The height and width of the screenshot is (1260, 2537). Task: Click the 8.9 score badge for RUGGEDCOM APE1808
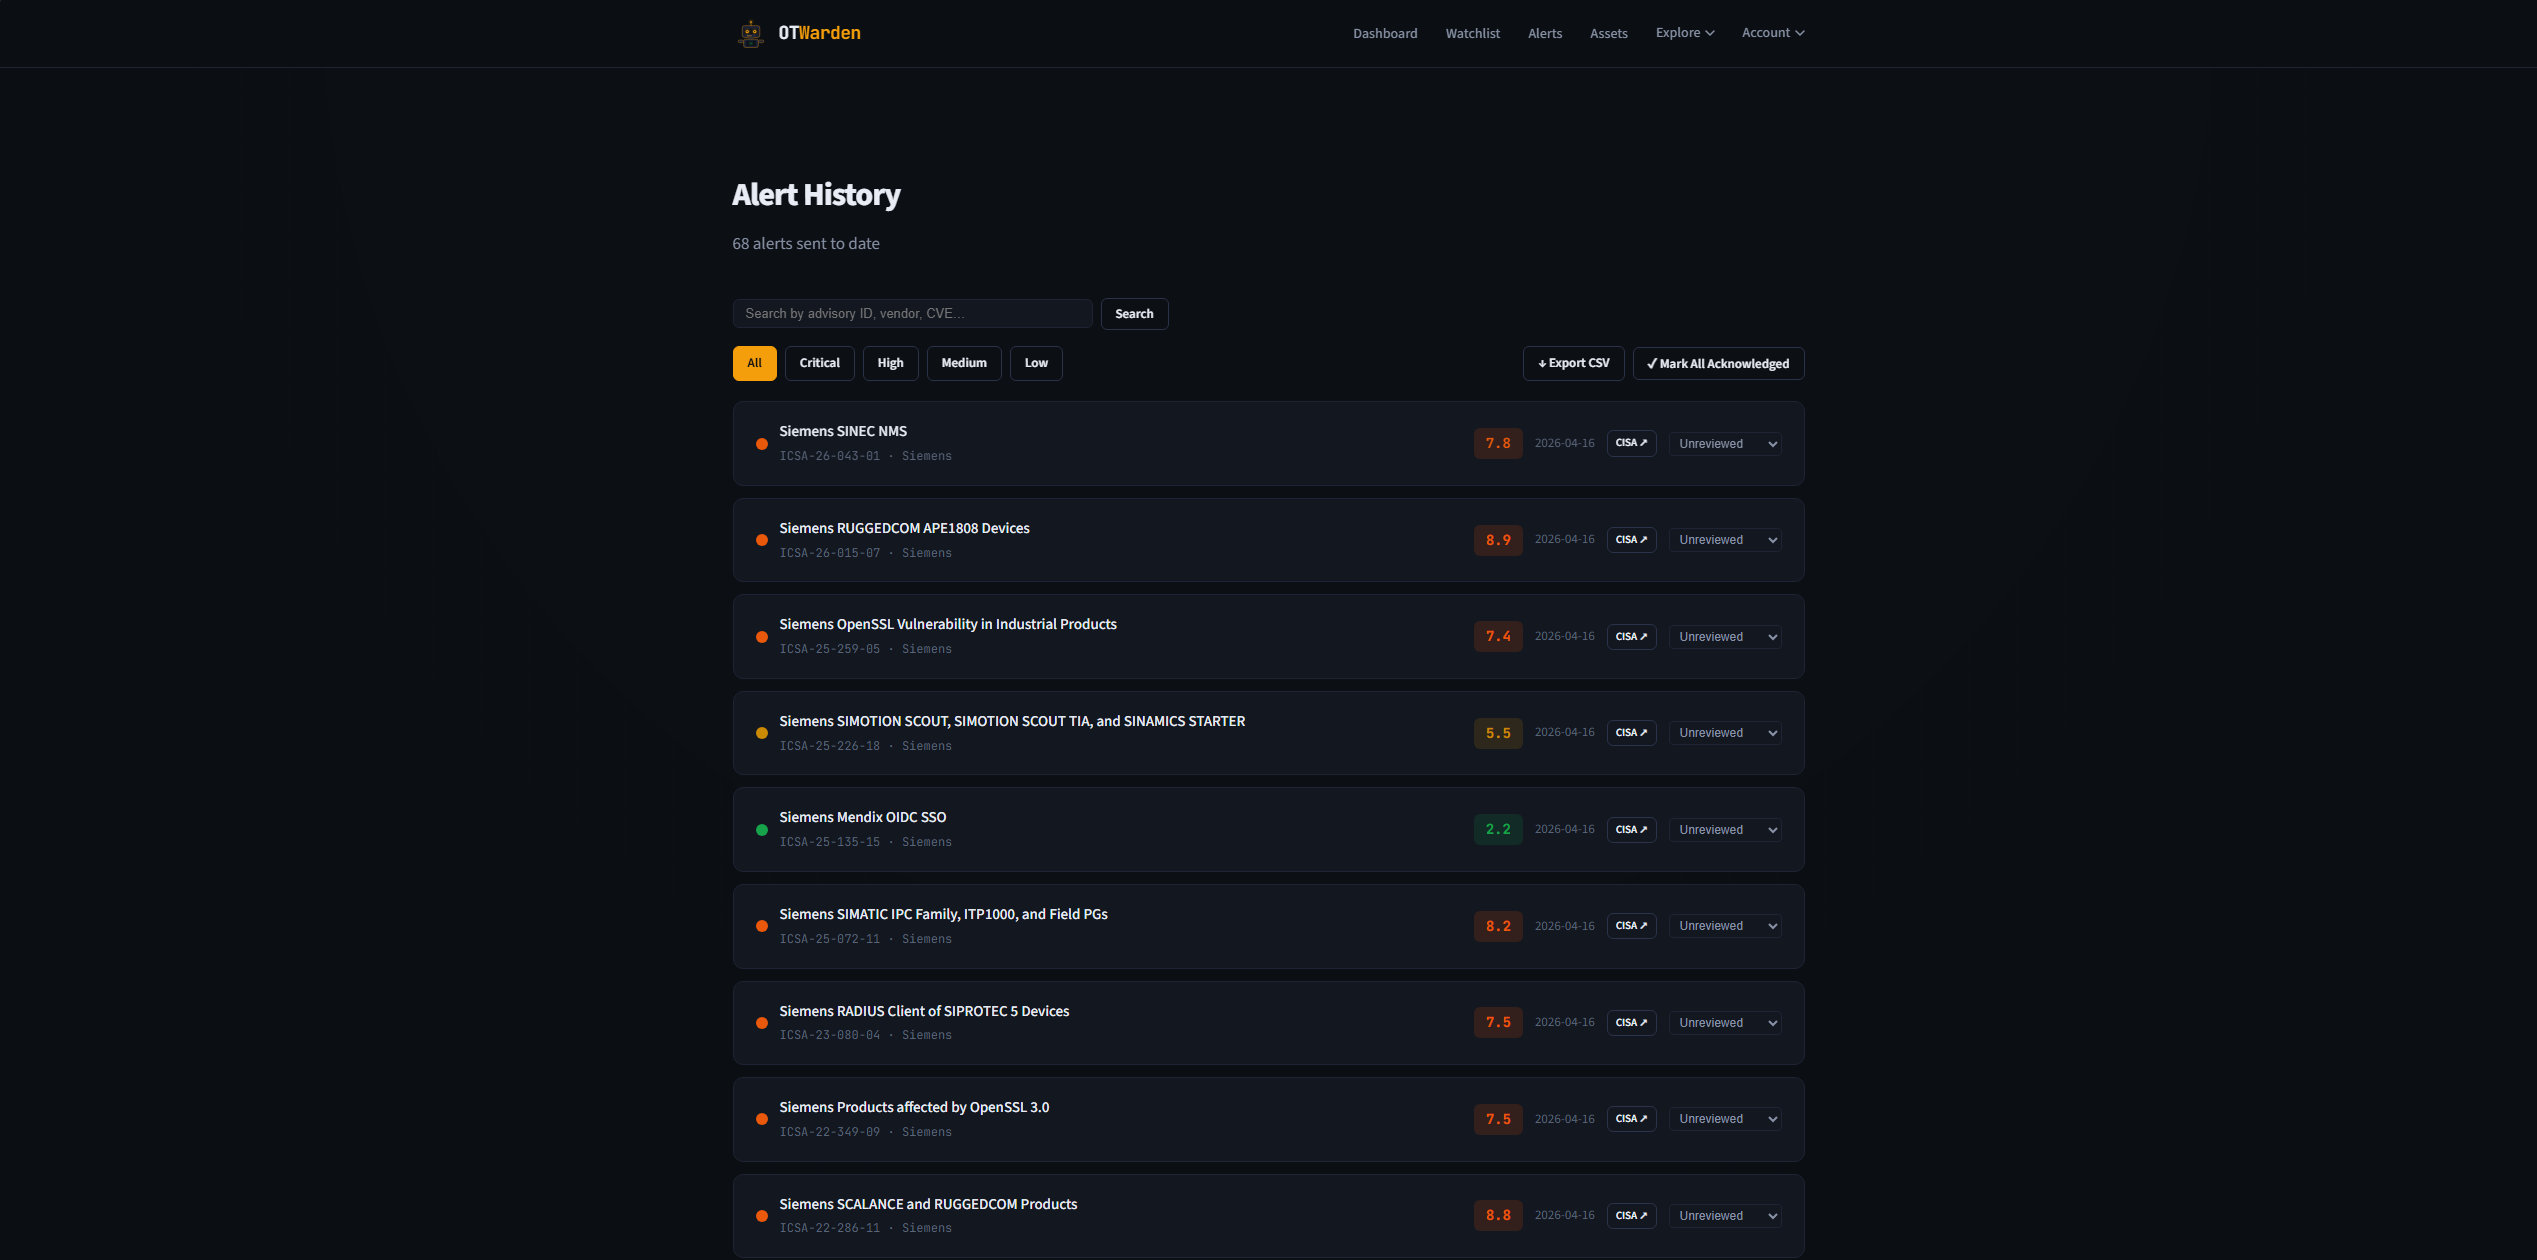pyautogui.click(x=1498, y=540)
